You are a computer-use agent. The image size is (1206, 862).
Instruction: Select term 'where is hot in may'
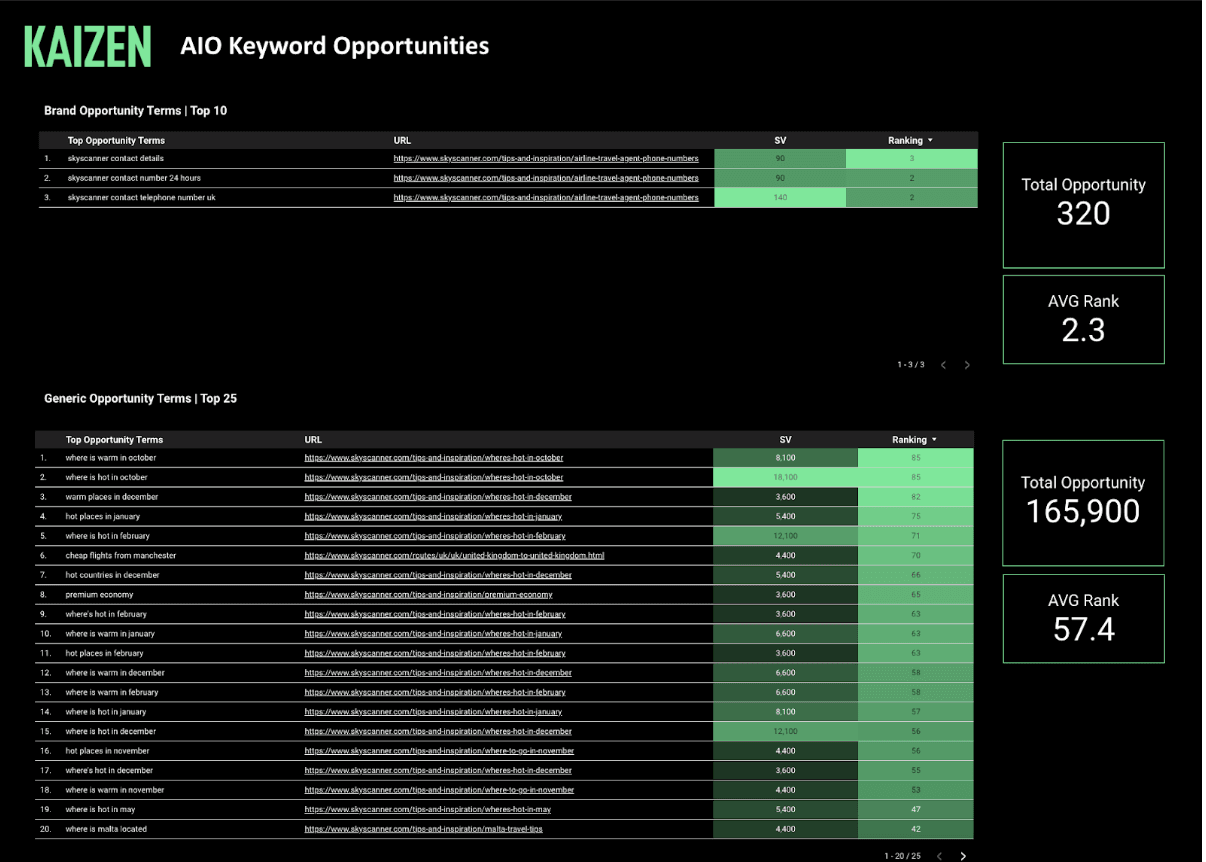[100, 809]
